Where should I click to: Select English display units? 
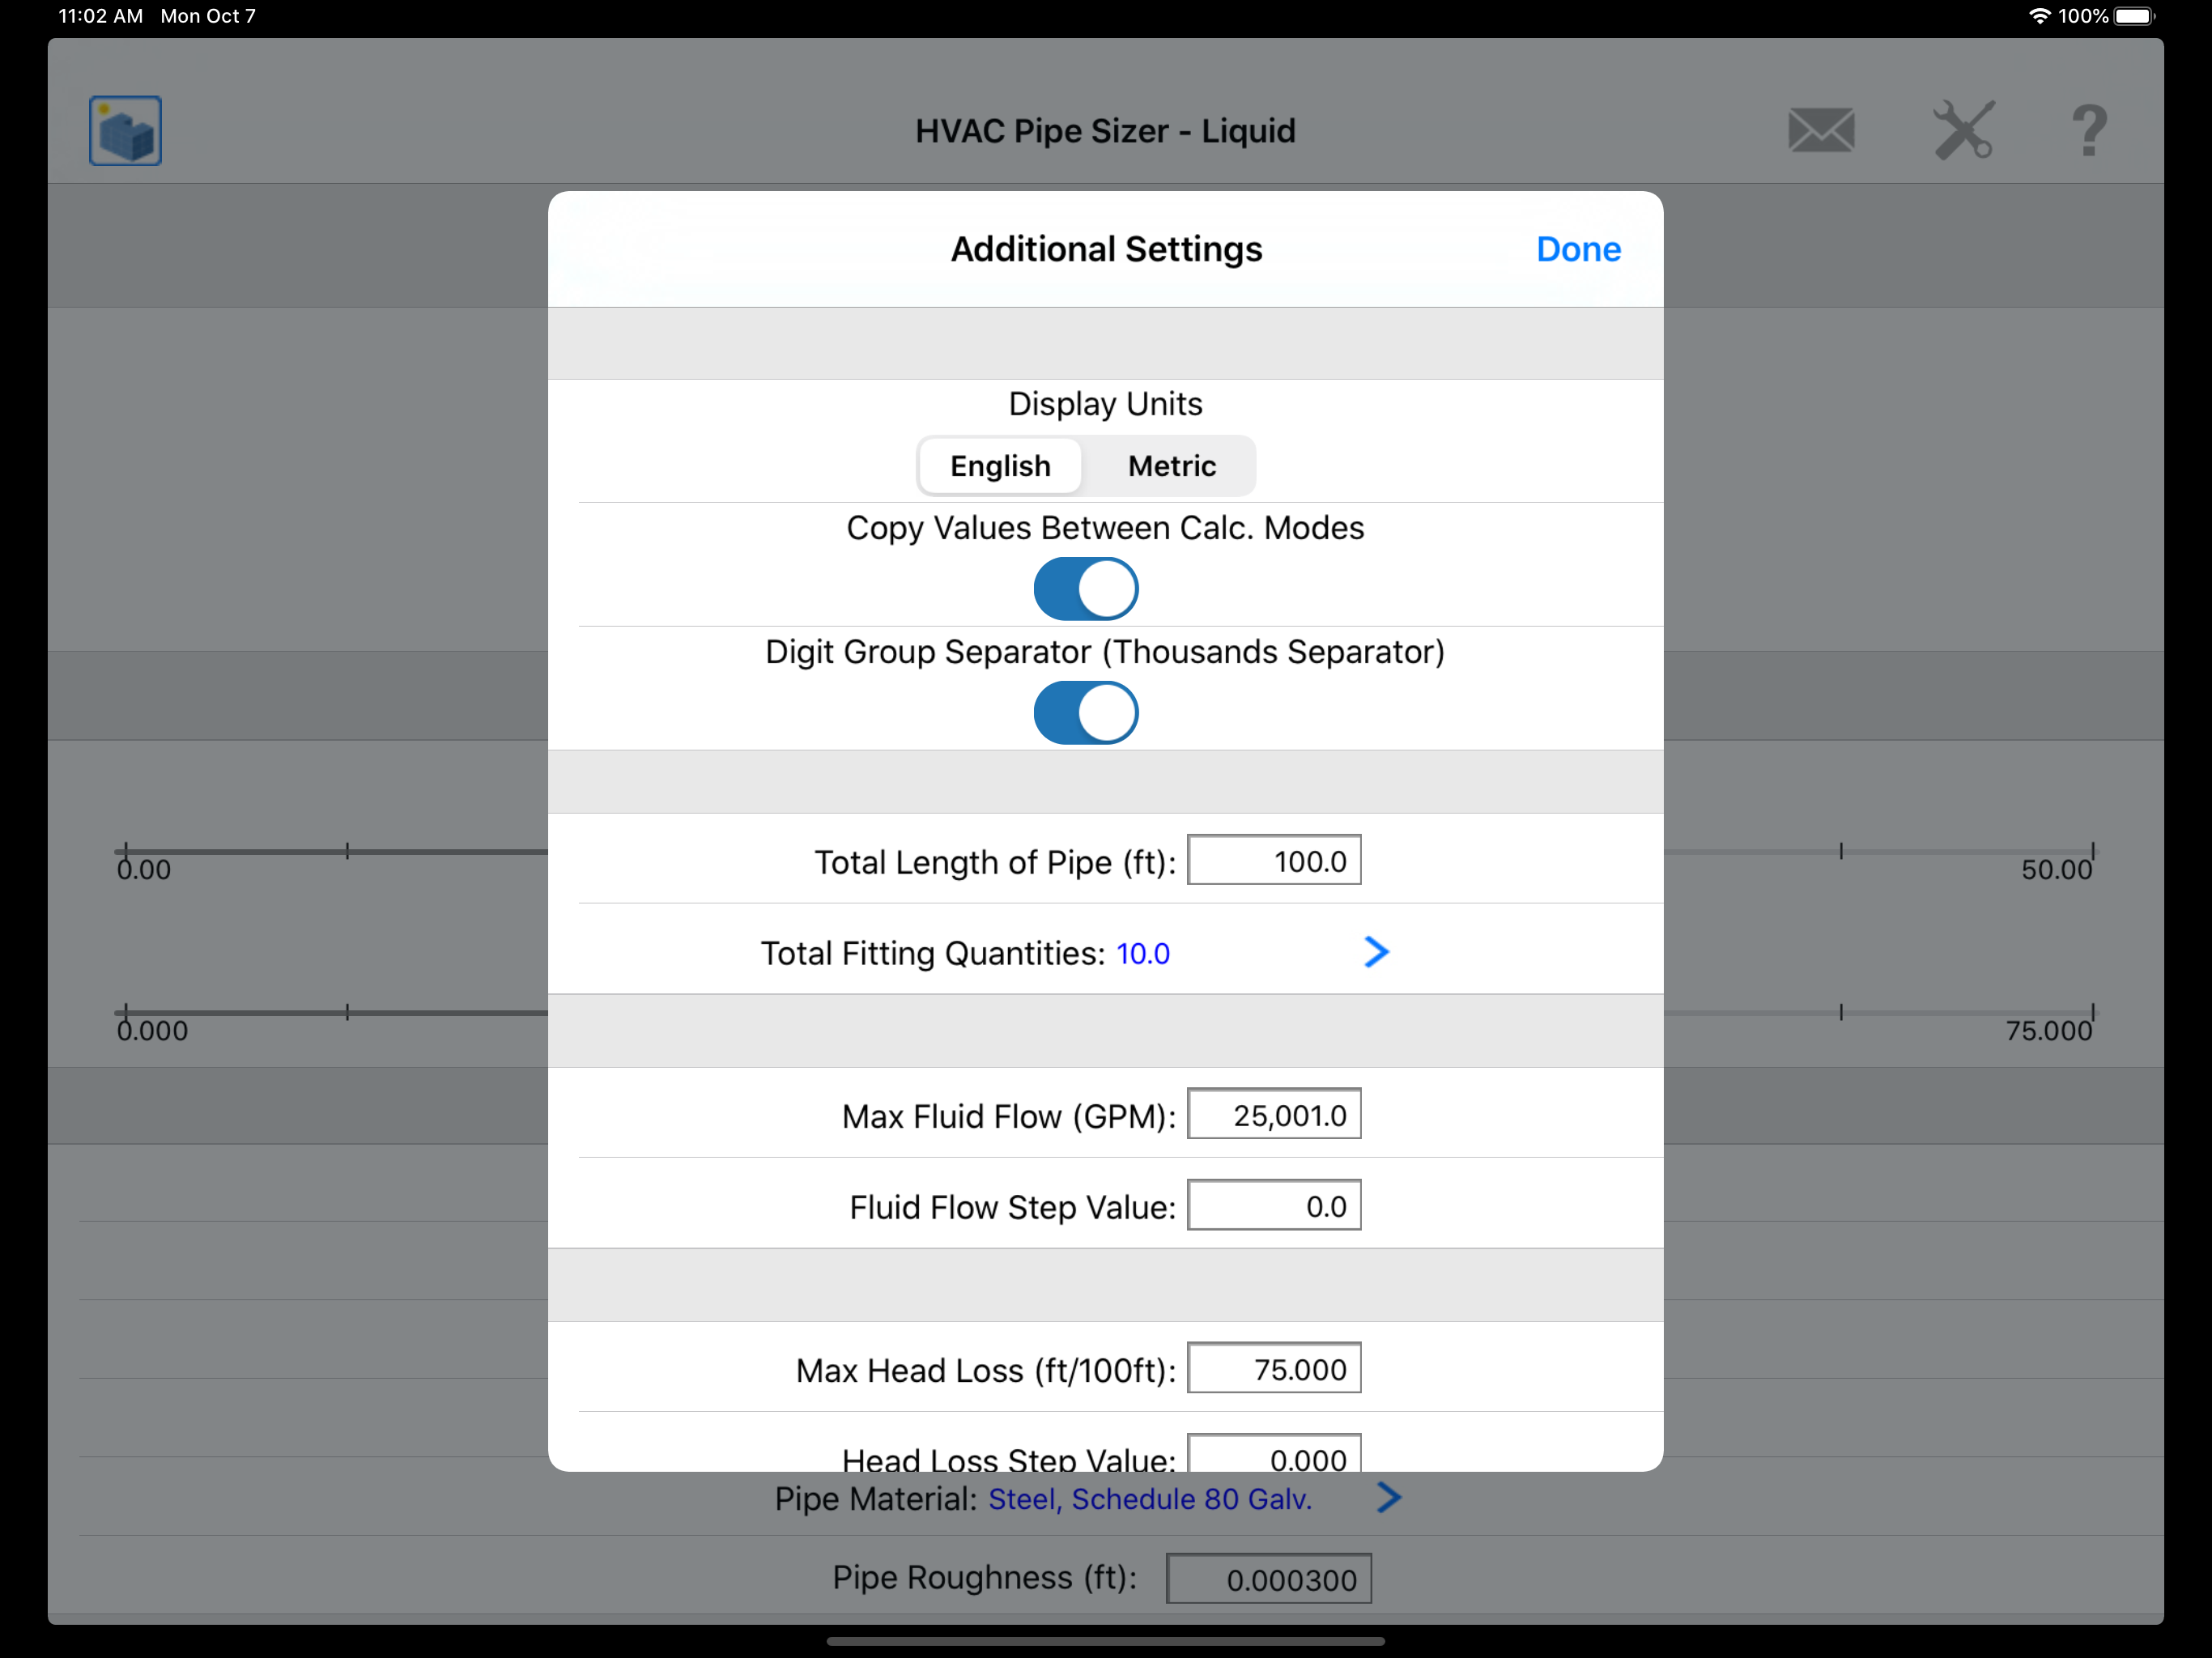point(1000,466)
